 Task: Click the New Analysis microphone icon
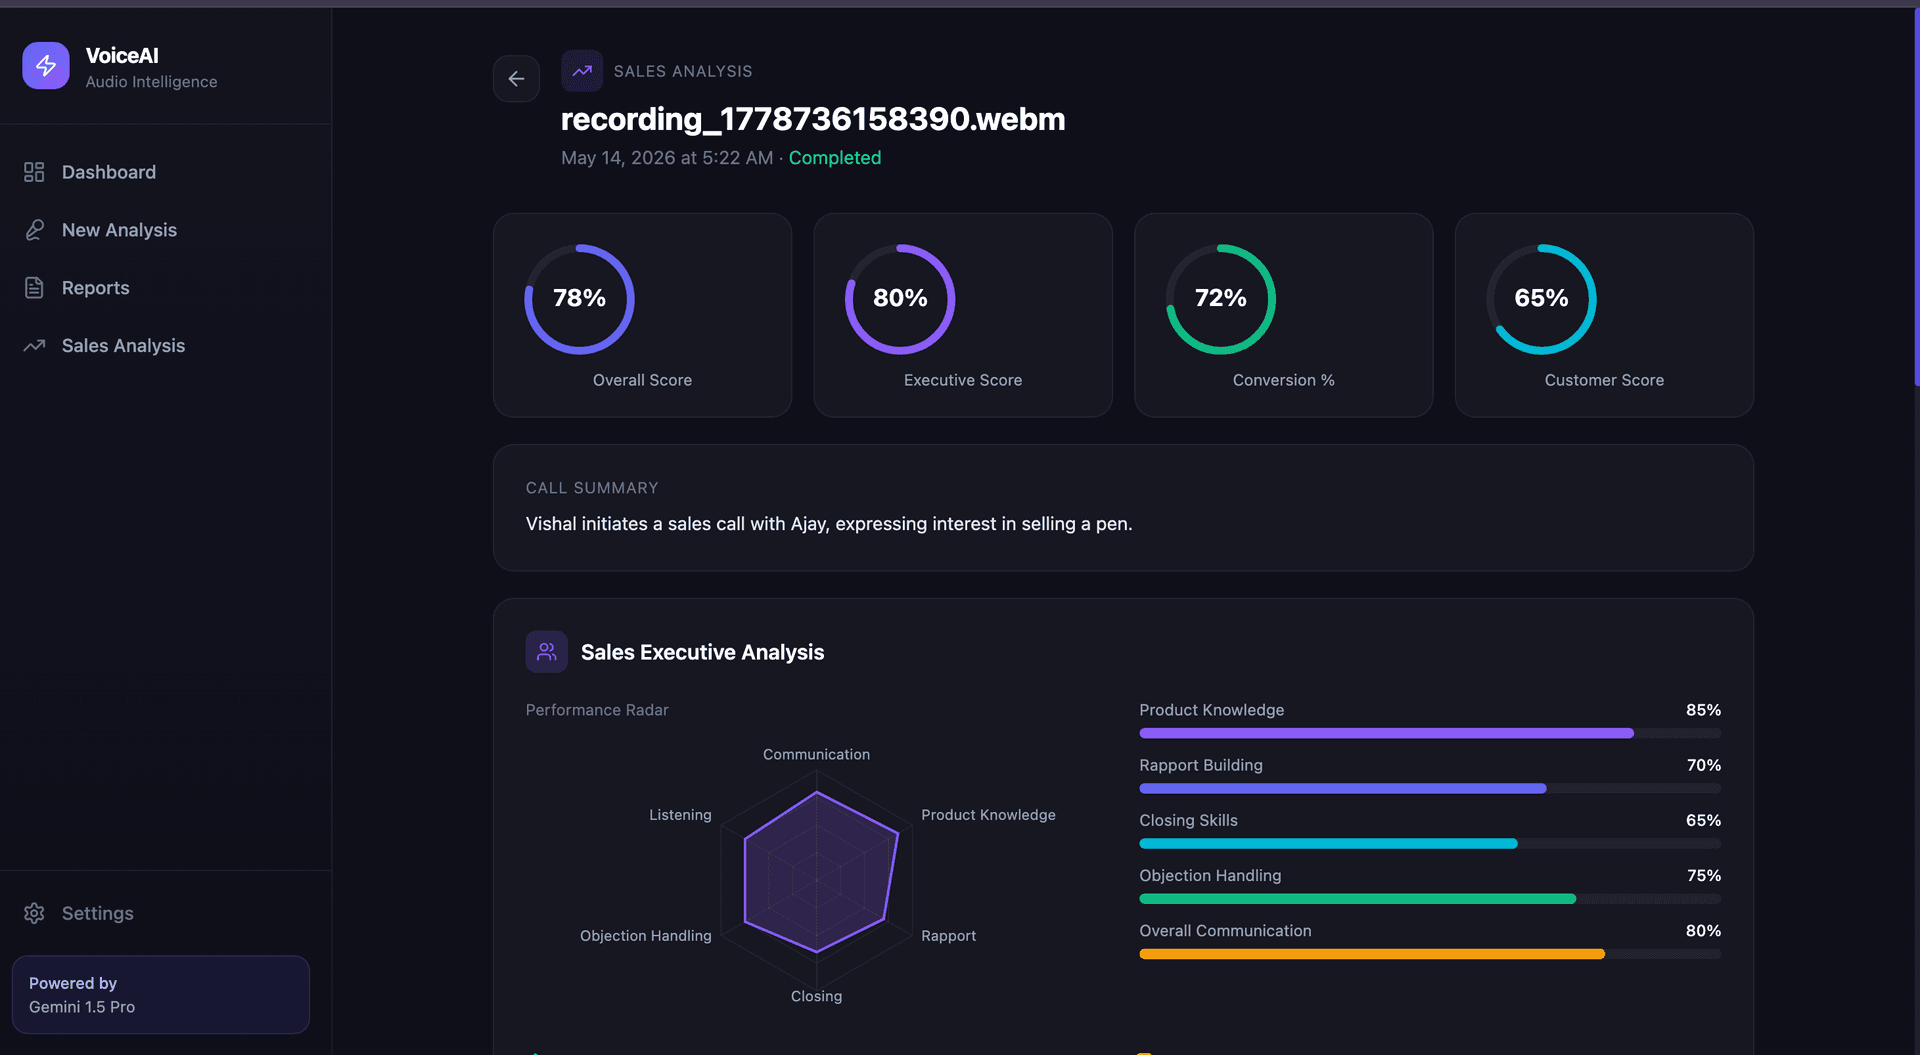click(x=34, y=230)
